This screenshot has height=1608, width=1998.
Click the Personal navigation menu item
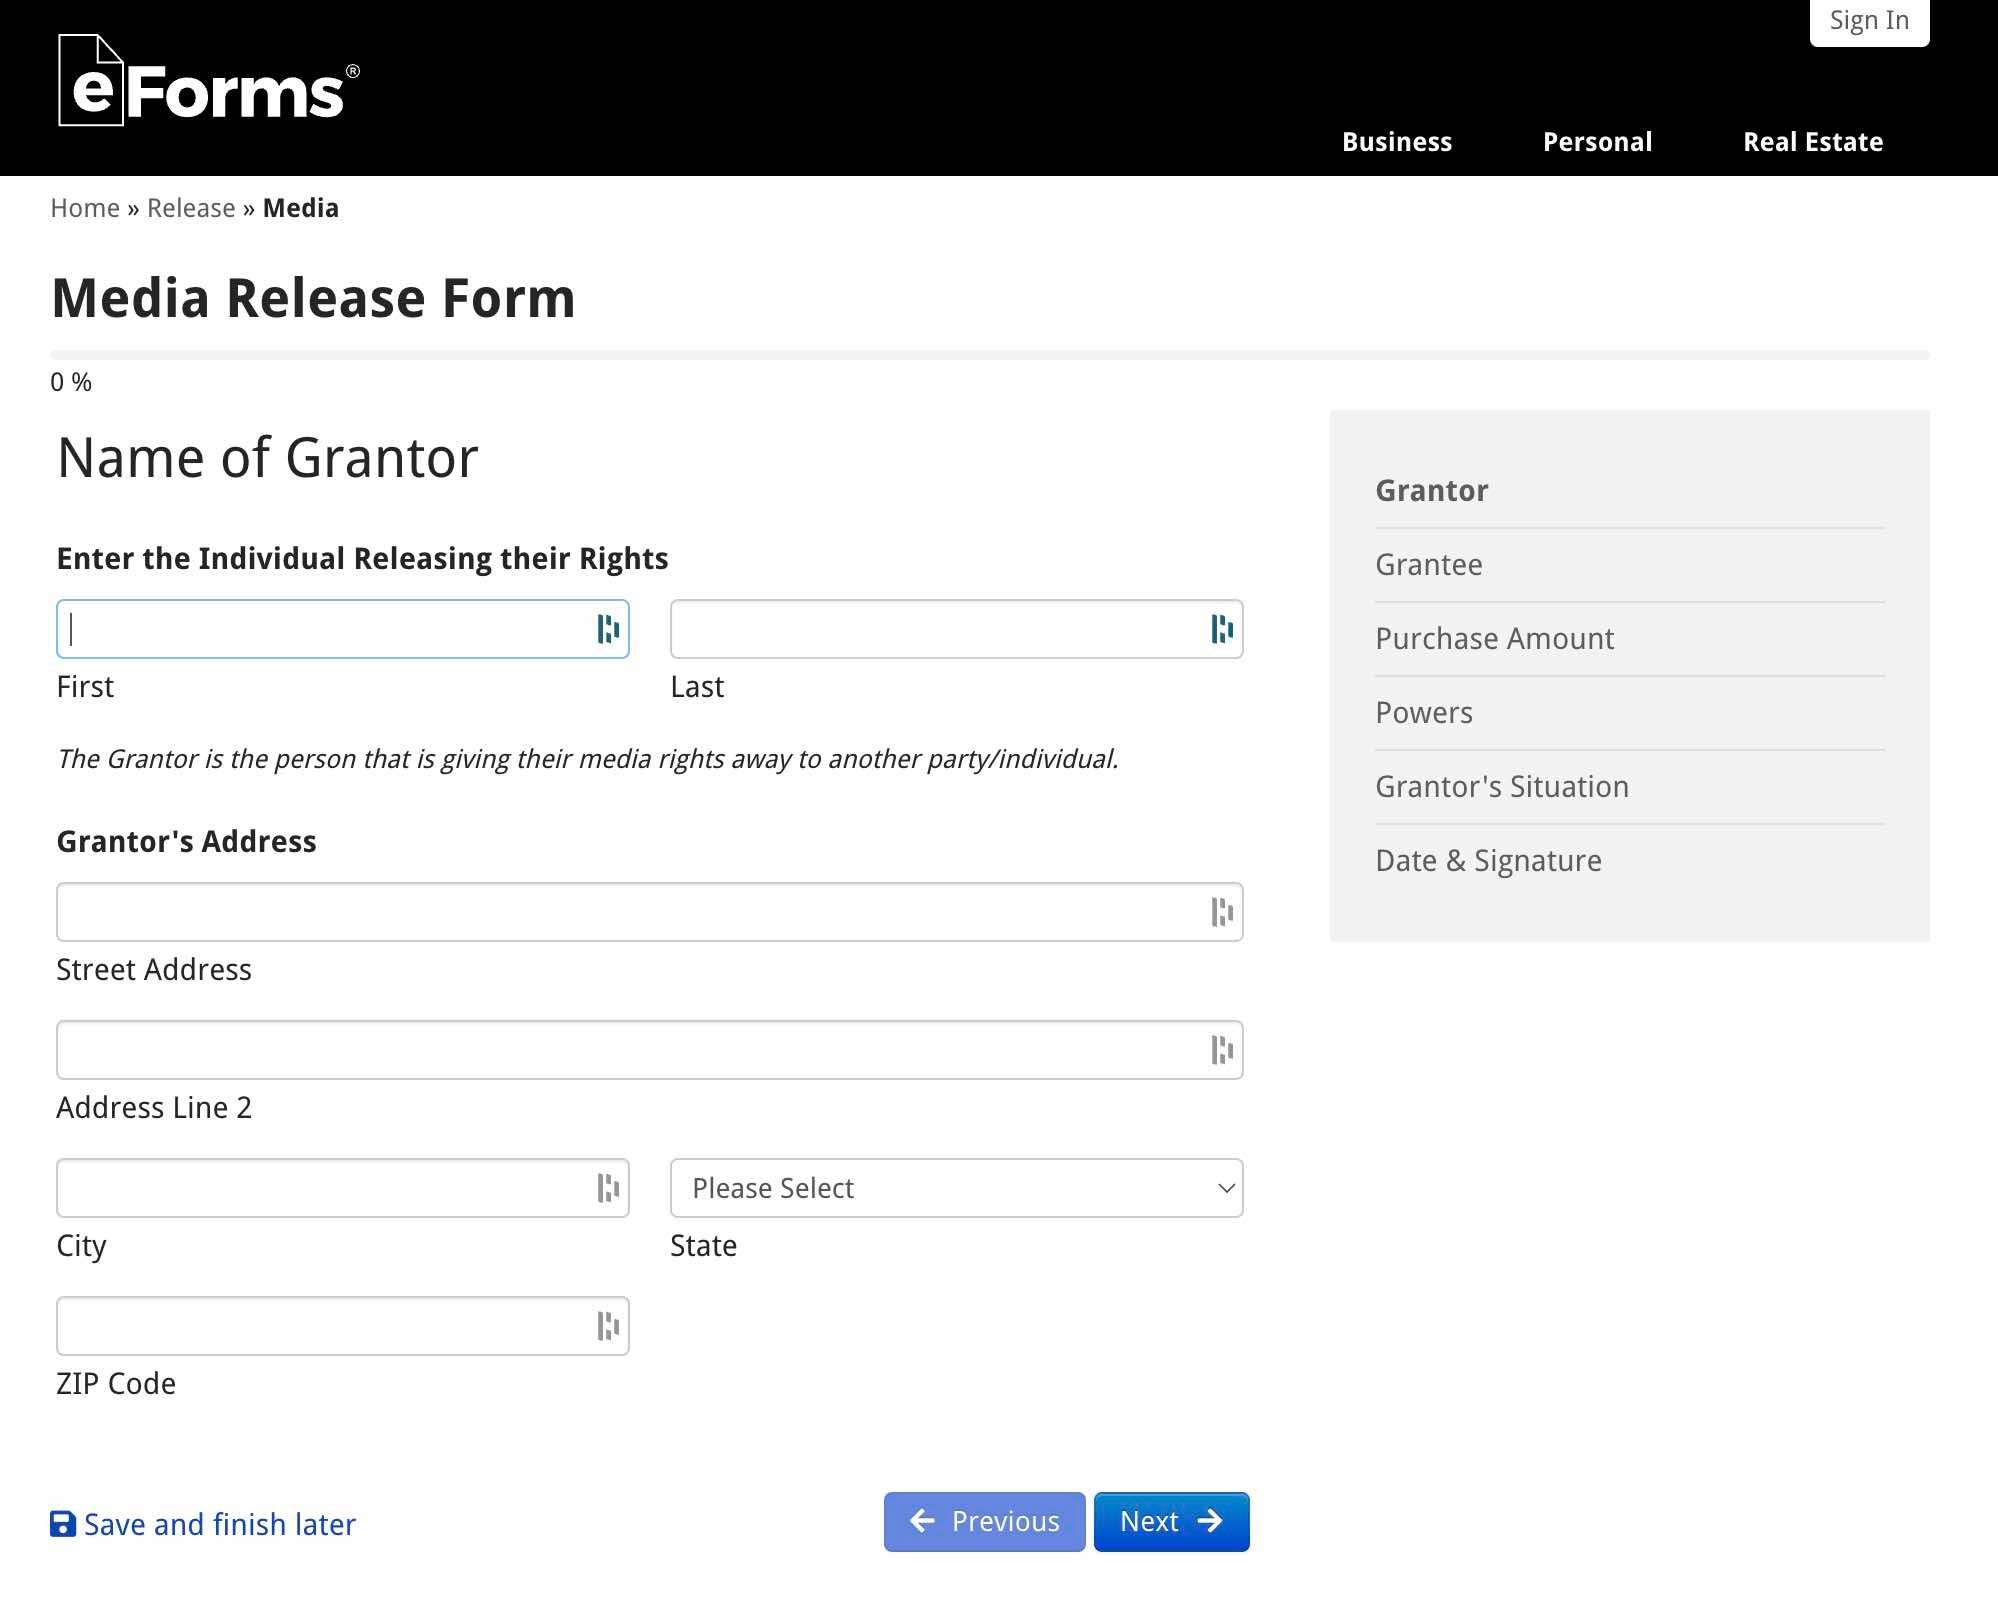[1598, 141]
